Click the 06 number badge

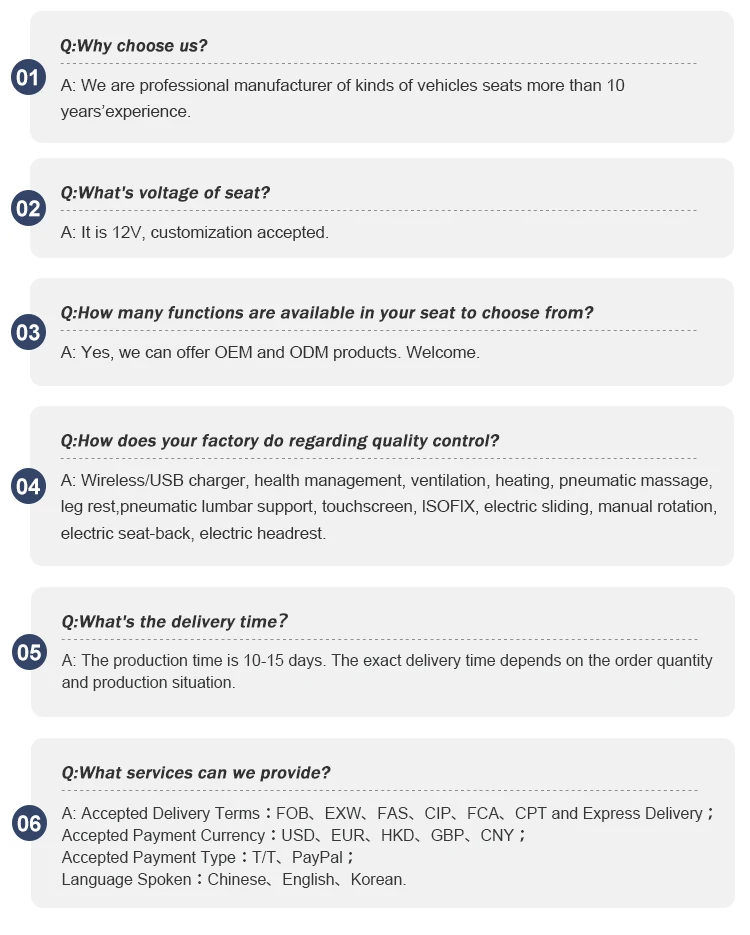coord(29,823)
